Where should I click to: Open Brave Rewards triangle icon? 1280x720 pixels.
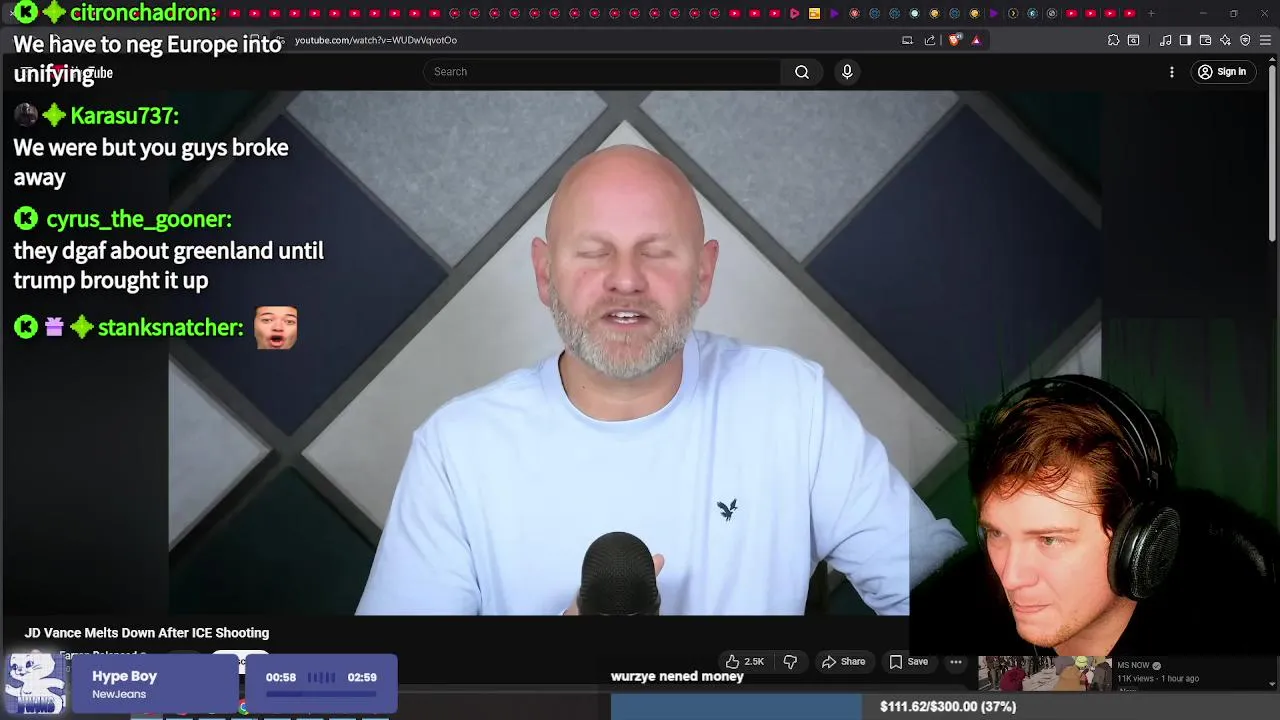976,40
